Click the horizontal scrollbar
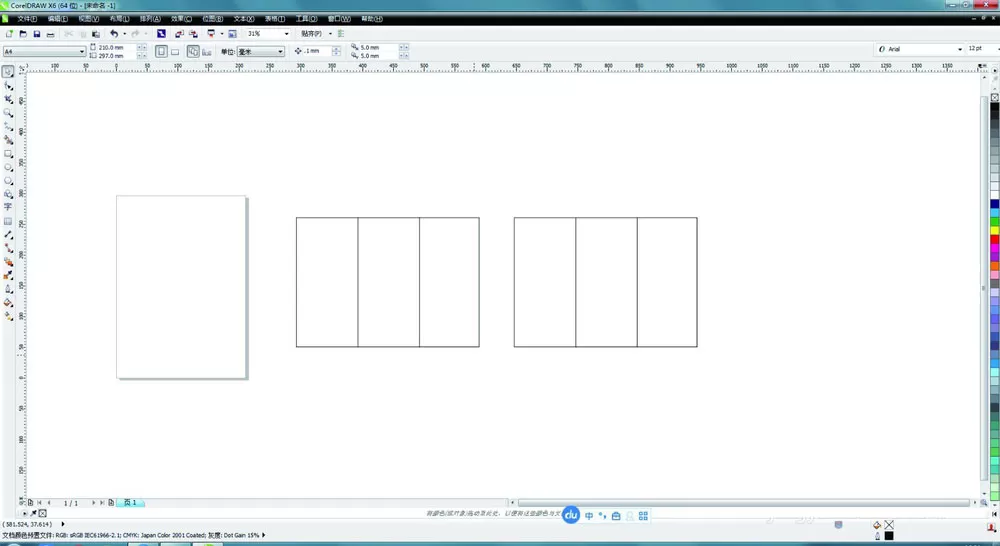 click(x=743, y=503)
